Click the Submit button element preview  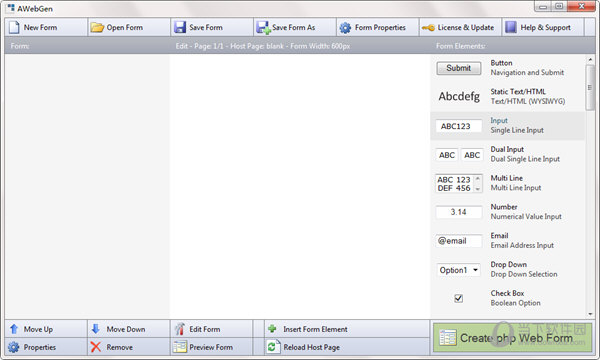pos(459,68)
